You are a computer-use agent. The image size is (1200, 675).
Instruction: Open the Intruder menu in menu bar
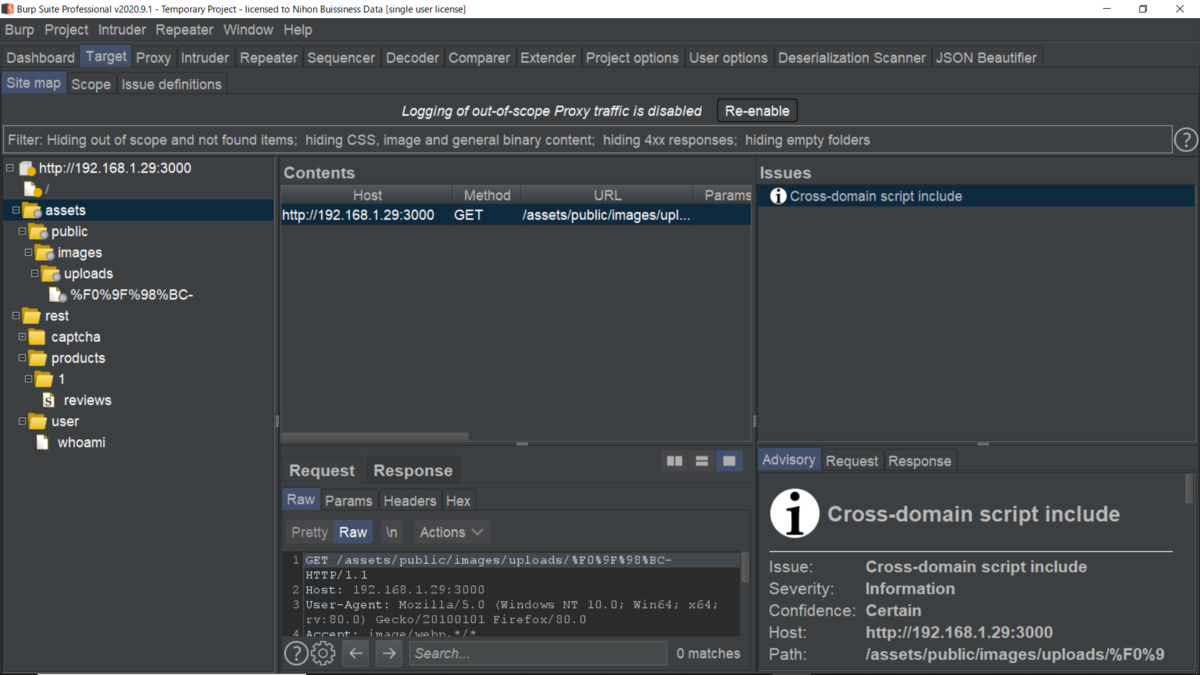click(122, 30)
